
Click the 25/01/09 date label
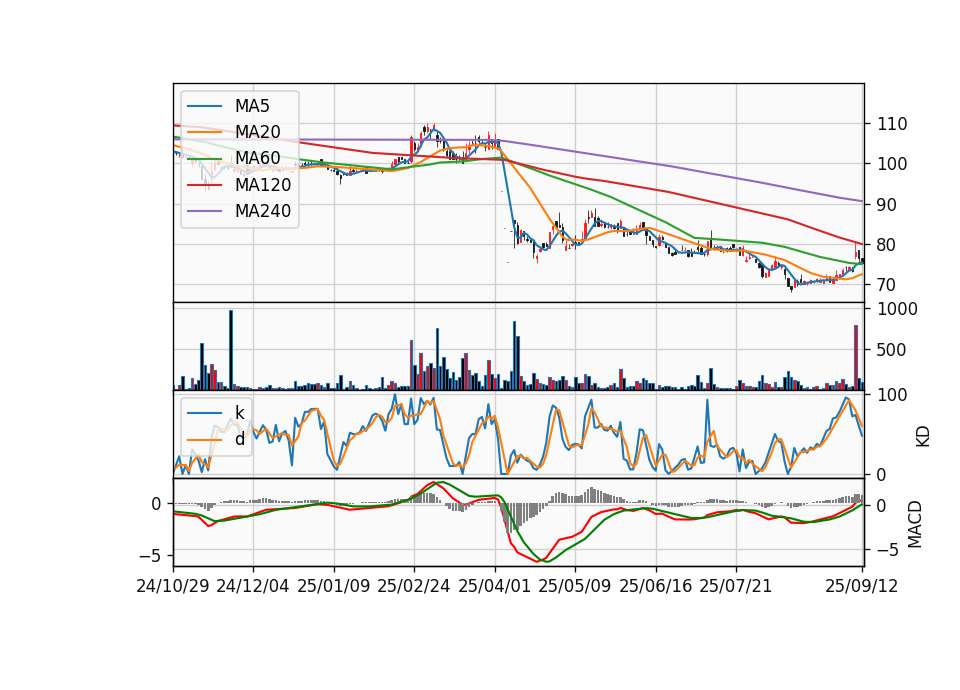[x=334, y=586]
